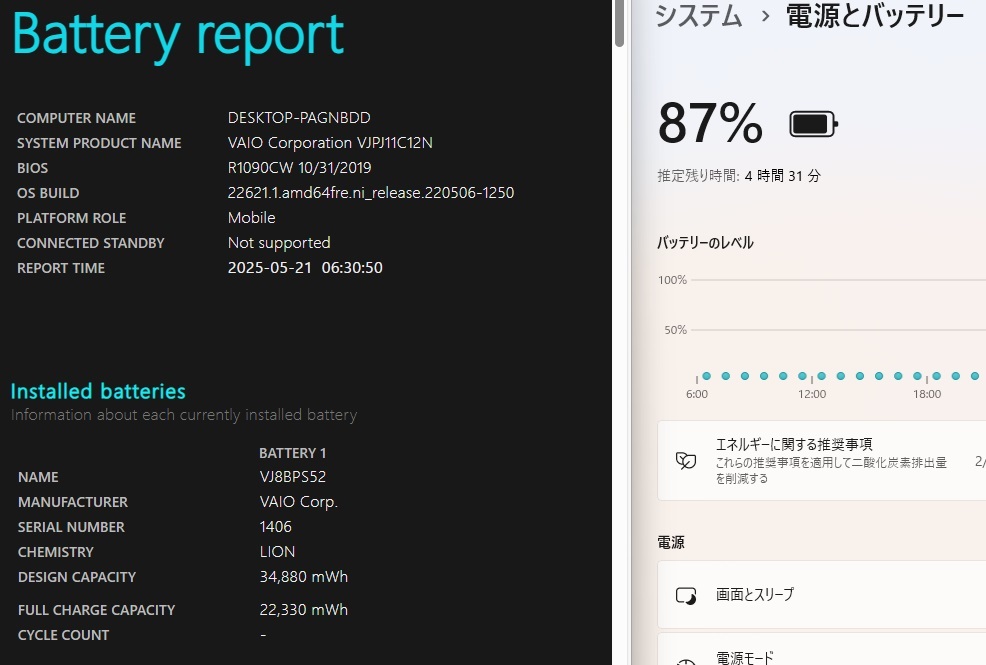
Task: Click the MANUFACTURER label
Action: [x=73, y=502]
